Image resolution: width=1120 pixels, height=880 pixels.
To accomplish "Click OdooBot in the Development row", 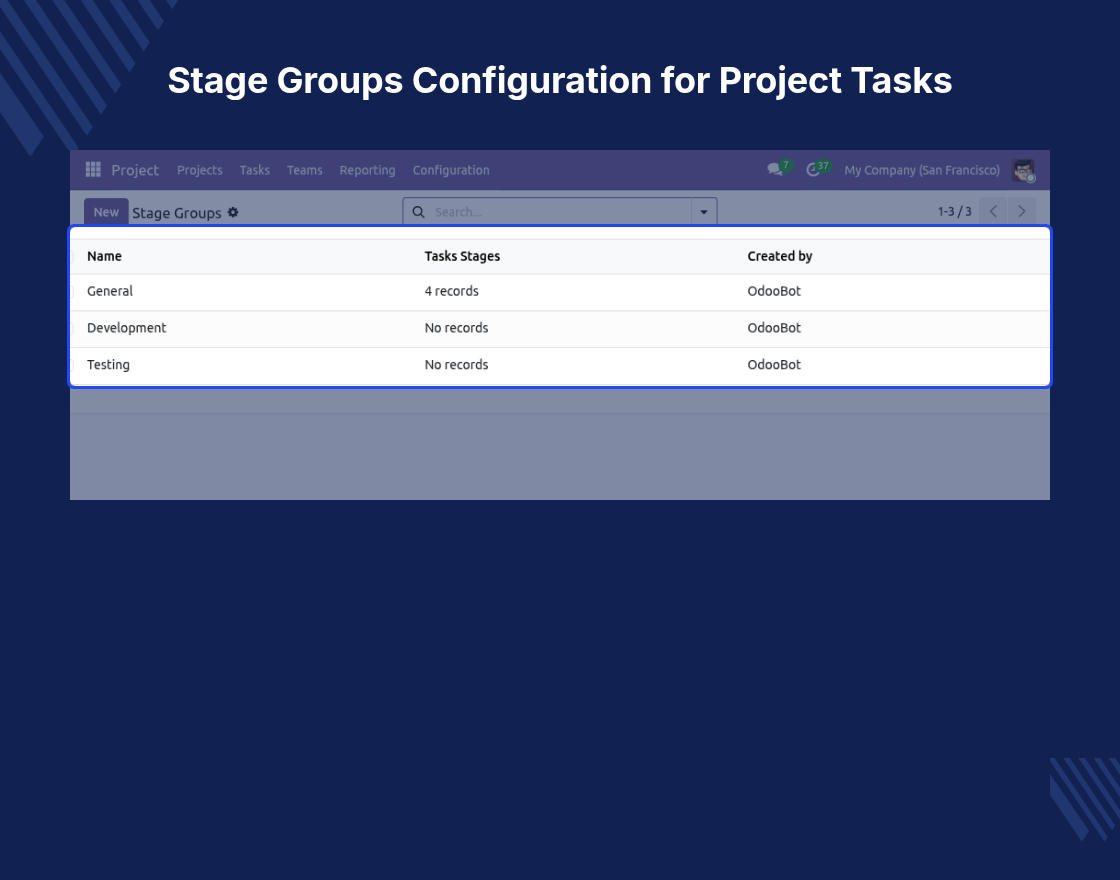I will coord(774,328).
